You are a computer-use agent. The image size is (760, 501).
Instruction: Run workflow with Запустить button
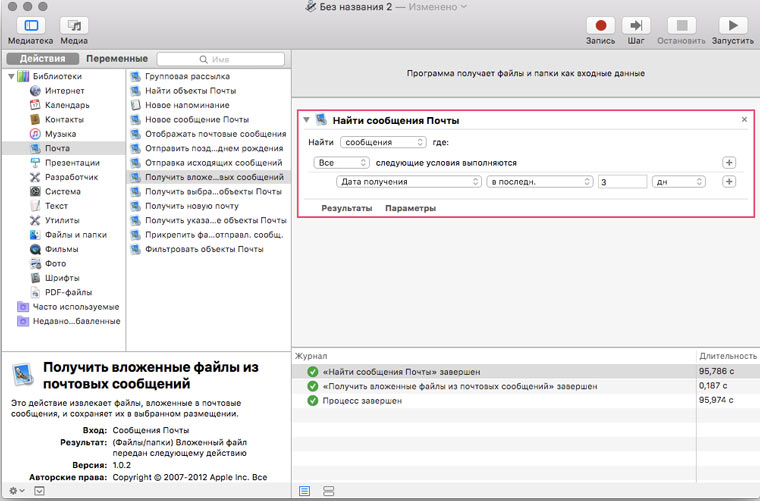(x=732, y=25)
